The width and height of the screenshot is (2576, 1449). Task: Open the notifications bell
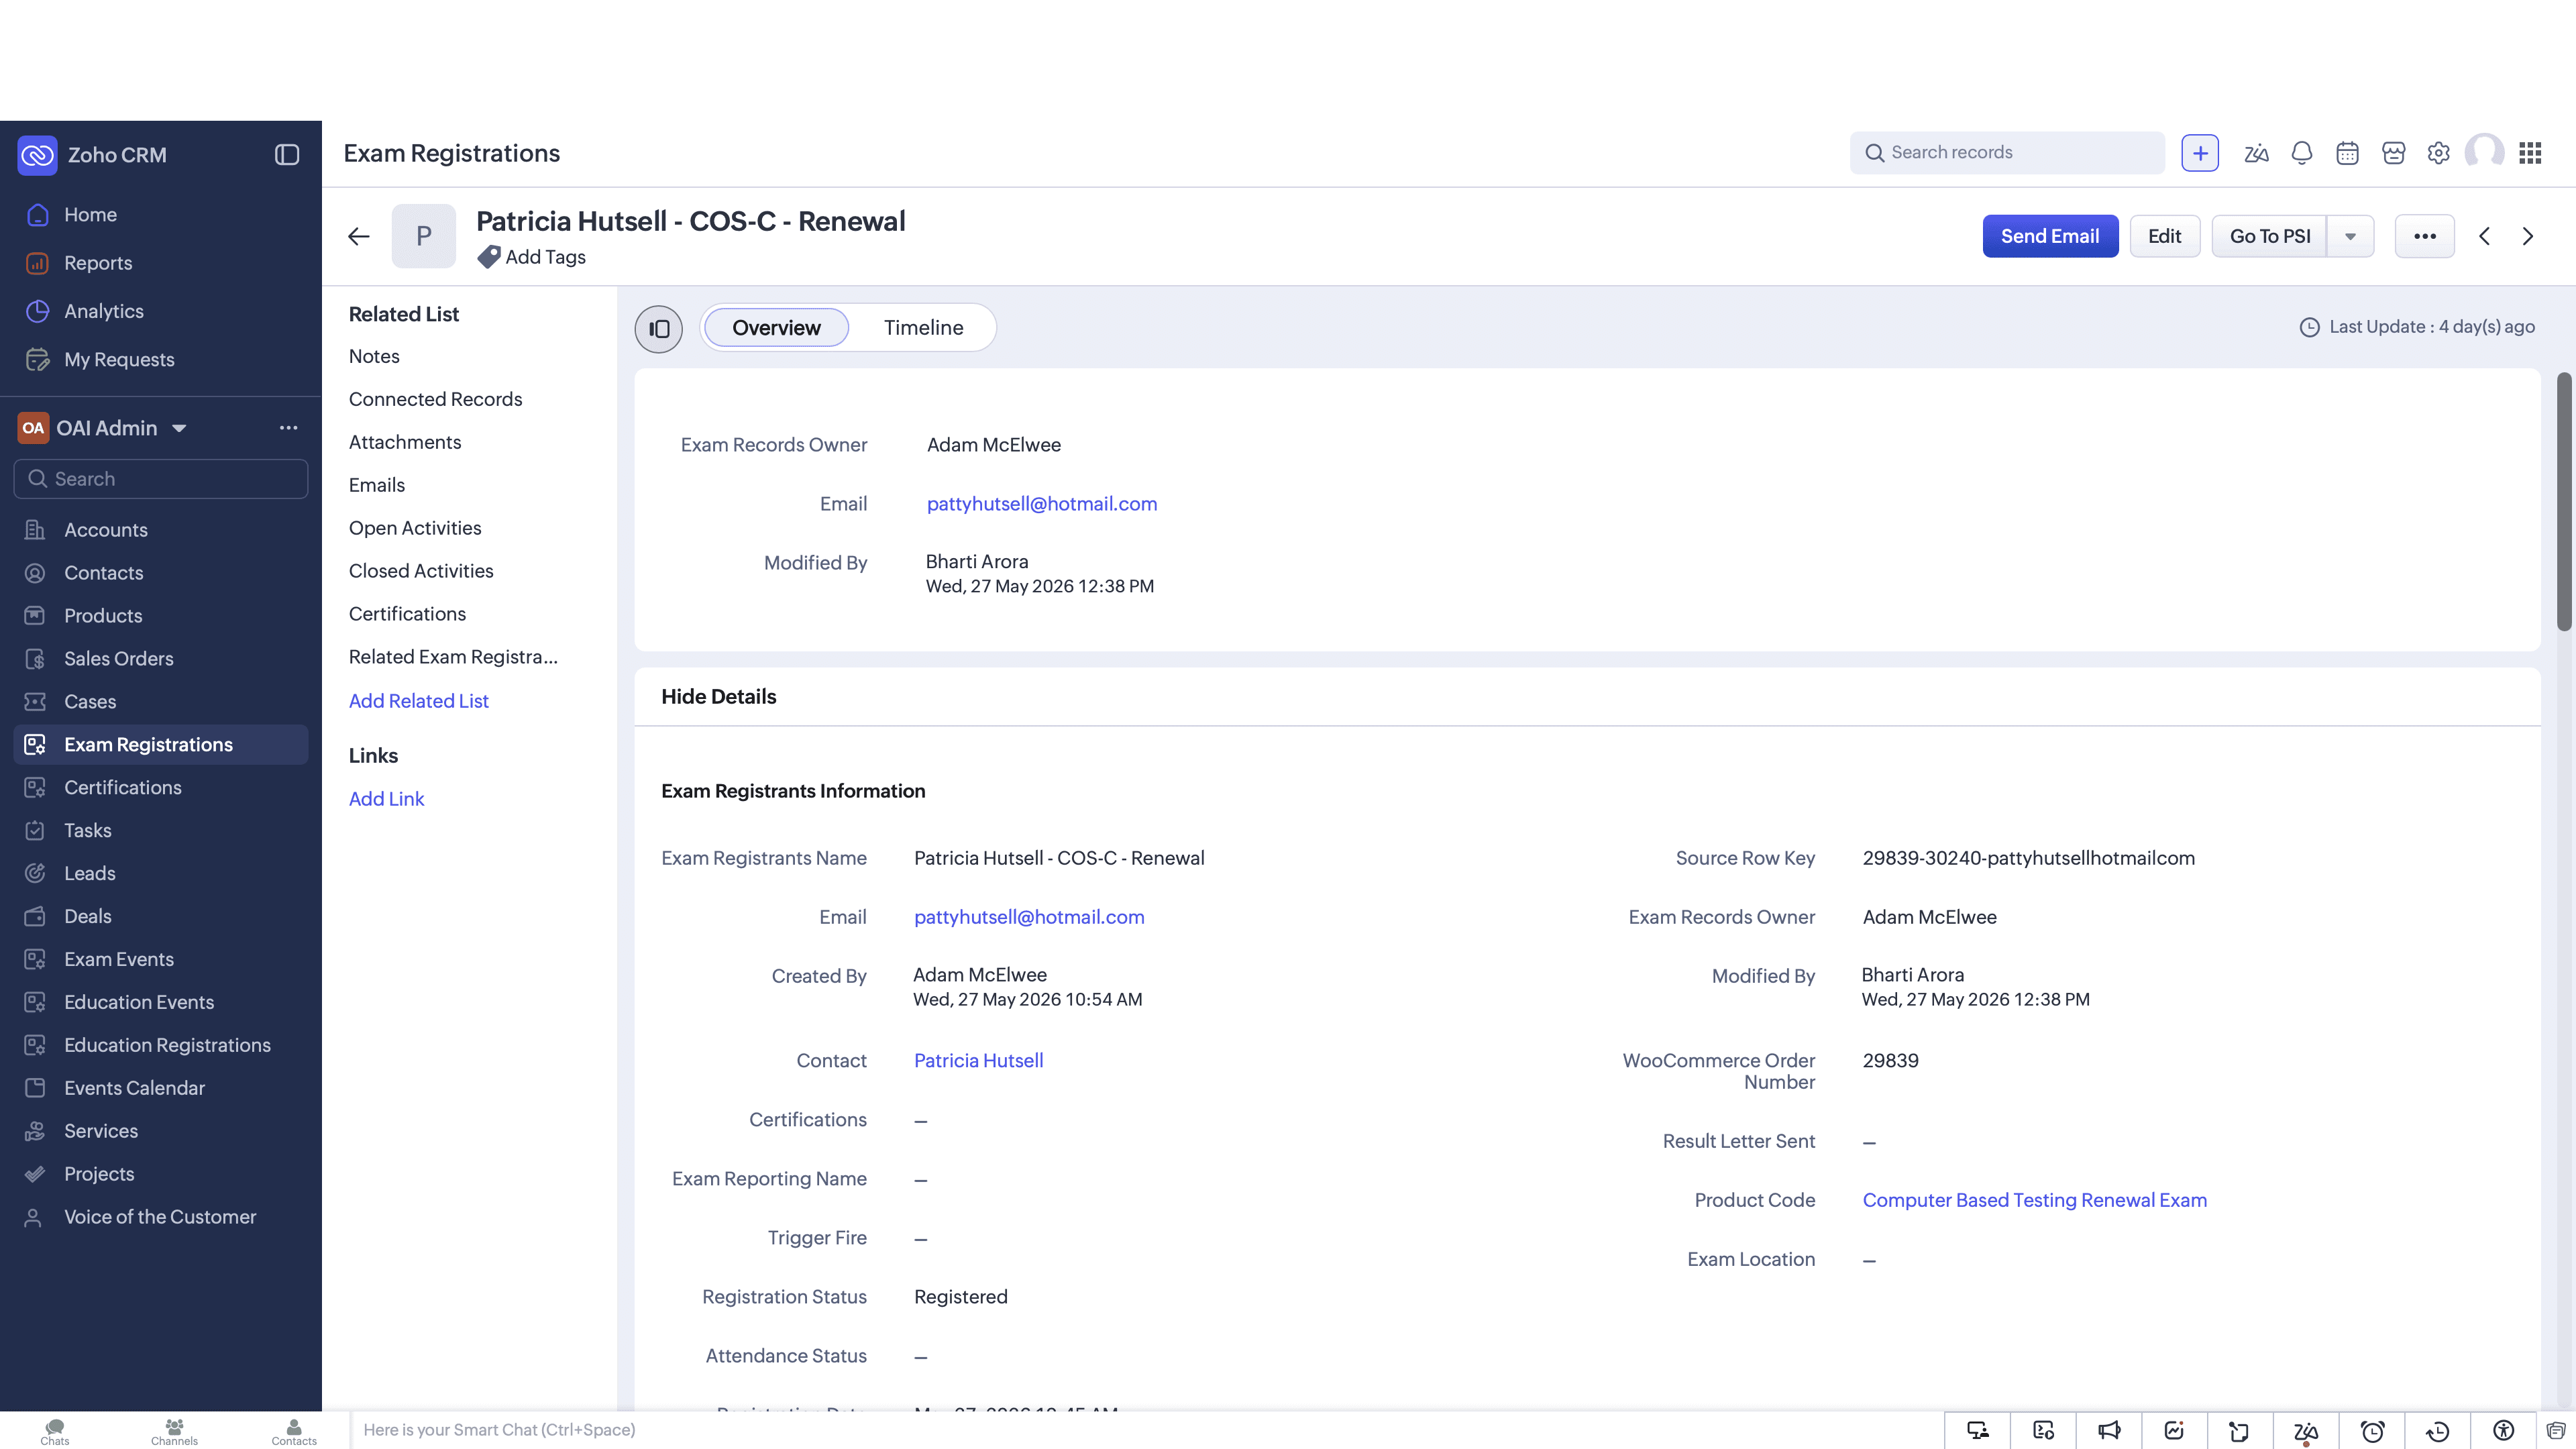tap(2302, 153)
